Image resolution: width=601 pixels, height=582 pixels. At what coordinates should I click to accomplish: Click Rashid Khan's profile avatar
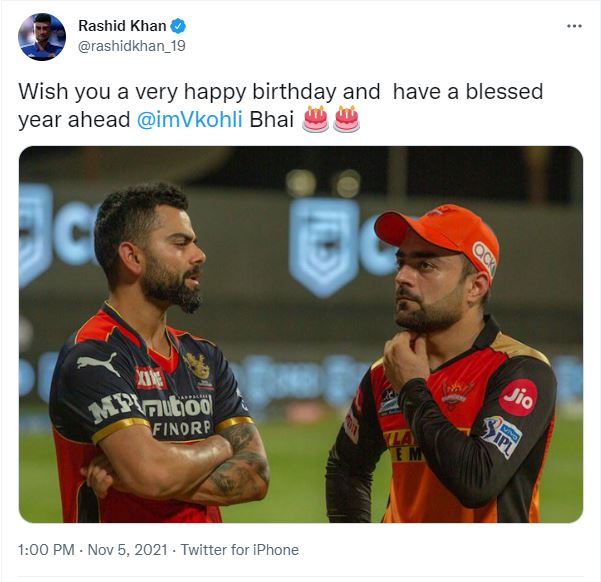42,37
